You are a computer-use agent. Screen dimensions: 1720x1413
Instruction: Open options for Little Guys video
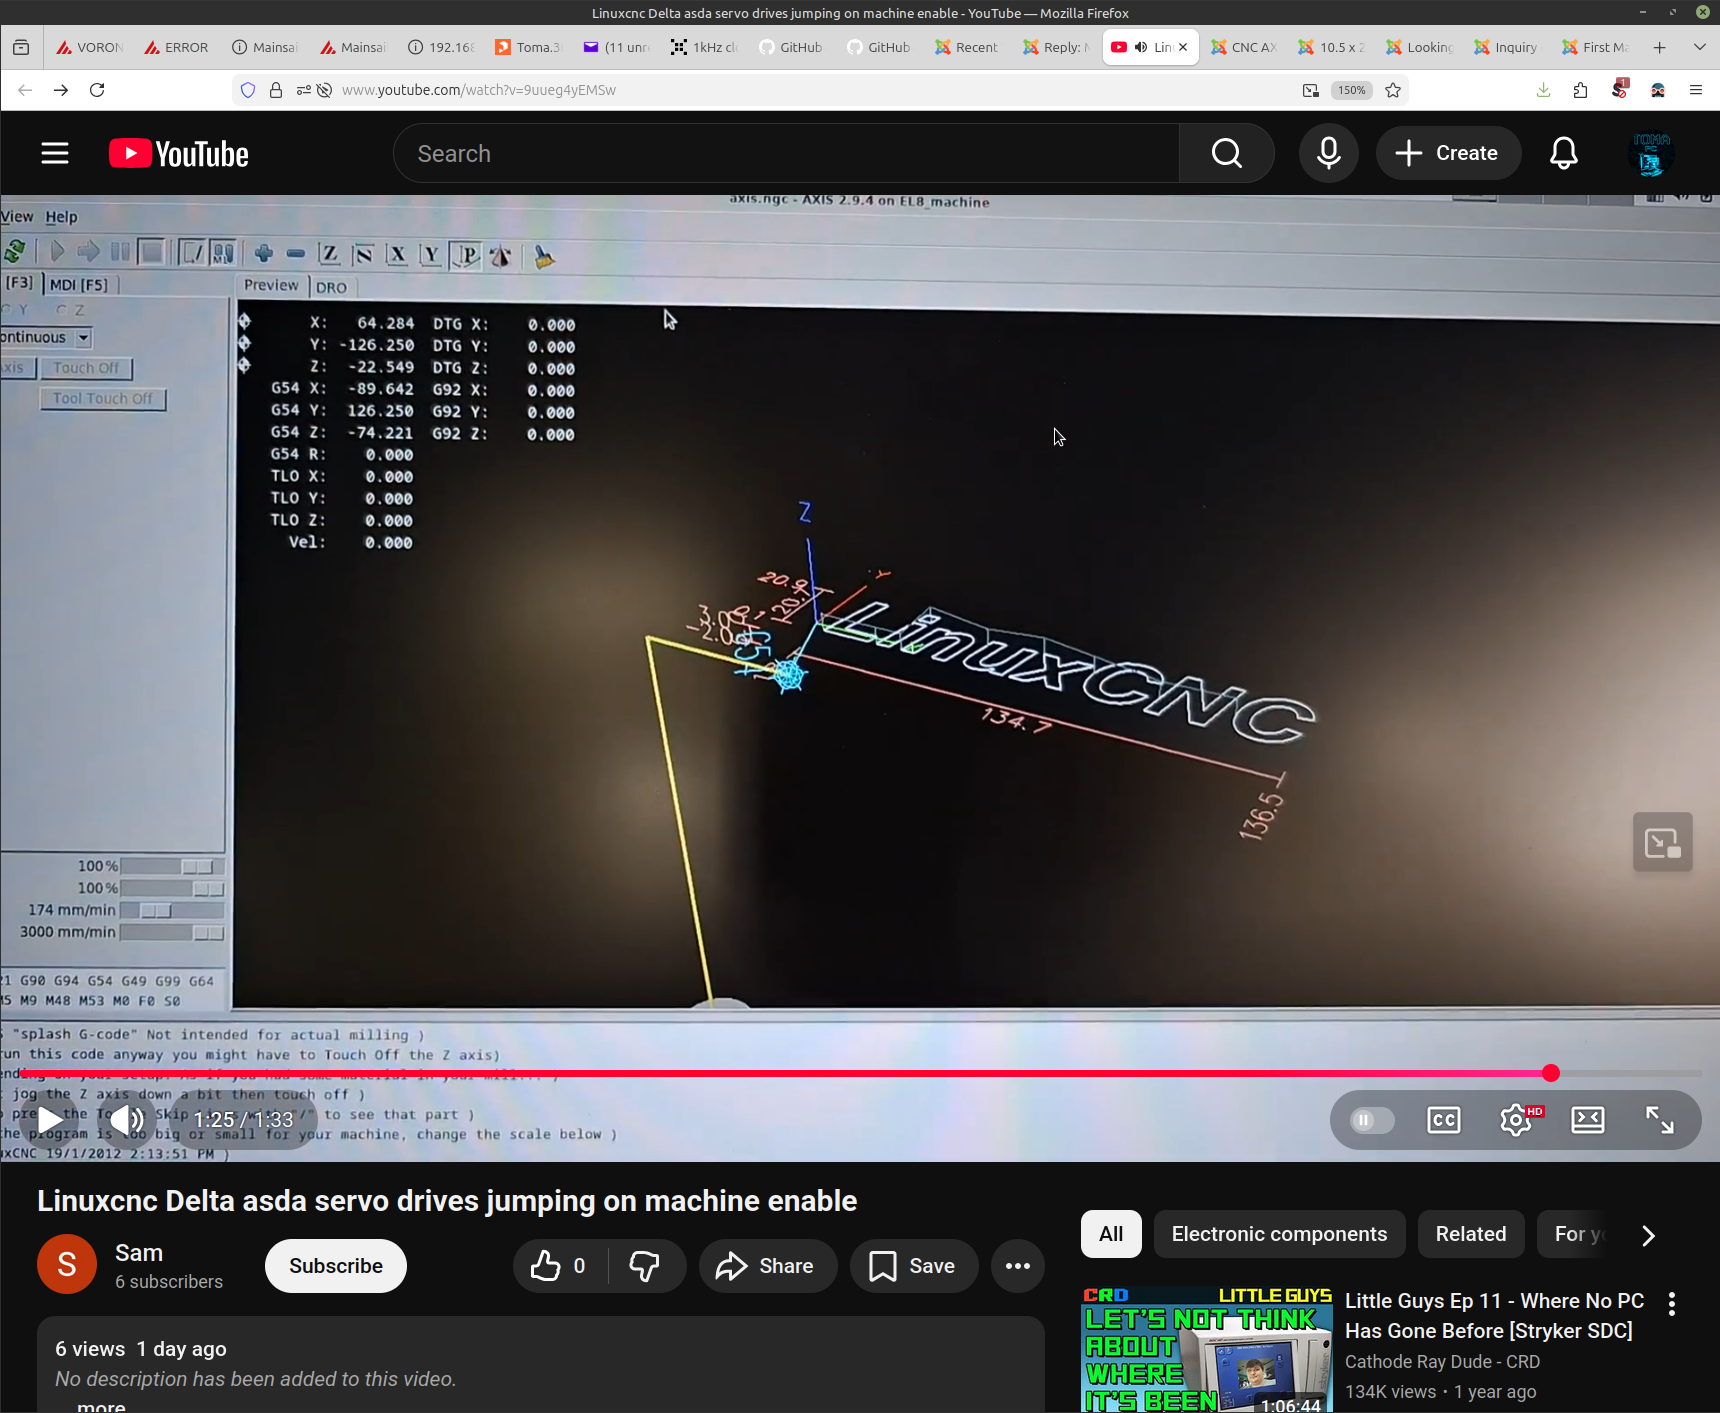click(1672, 1303)
